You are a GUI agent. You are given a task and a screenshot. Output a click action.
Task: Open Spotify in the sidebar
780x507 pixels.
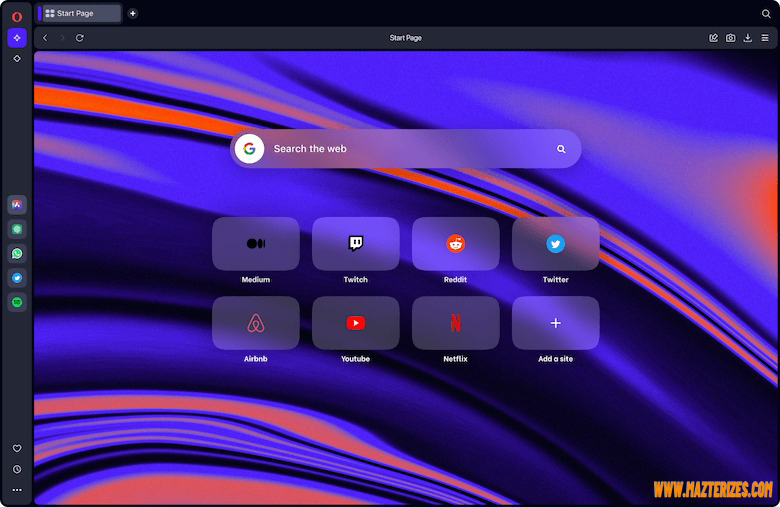click(x=17, y=302)
